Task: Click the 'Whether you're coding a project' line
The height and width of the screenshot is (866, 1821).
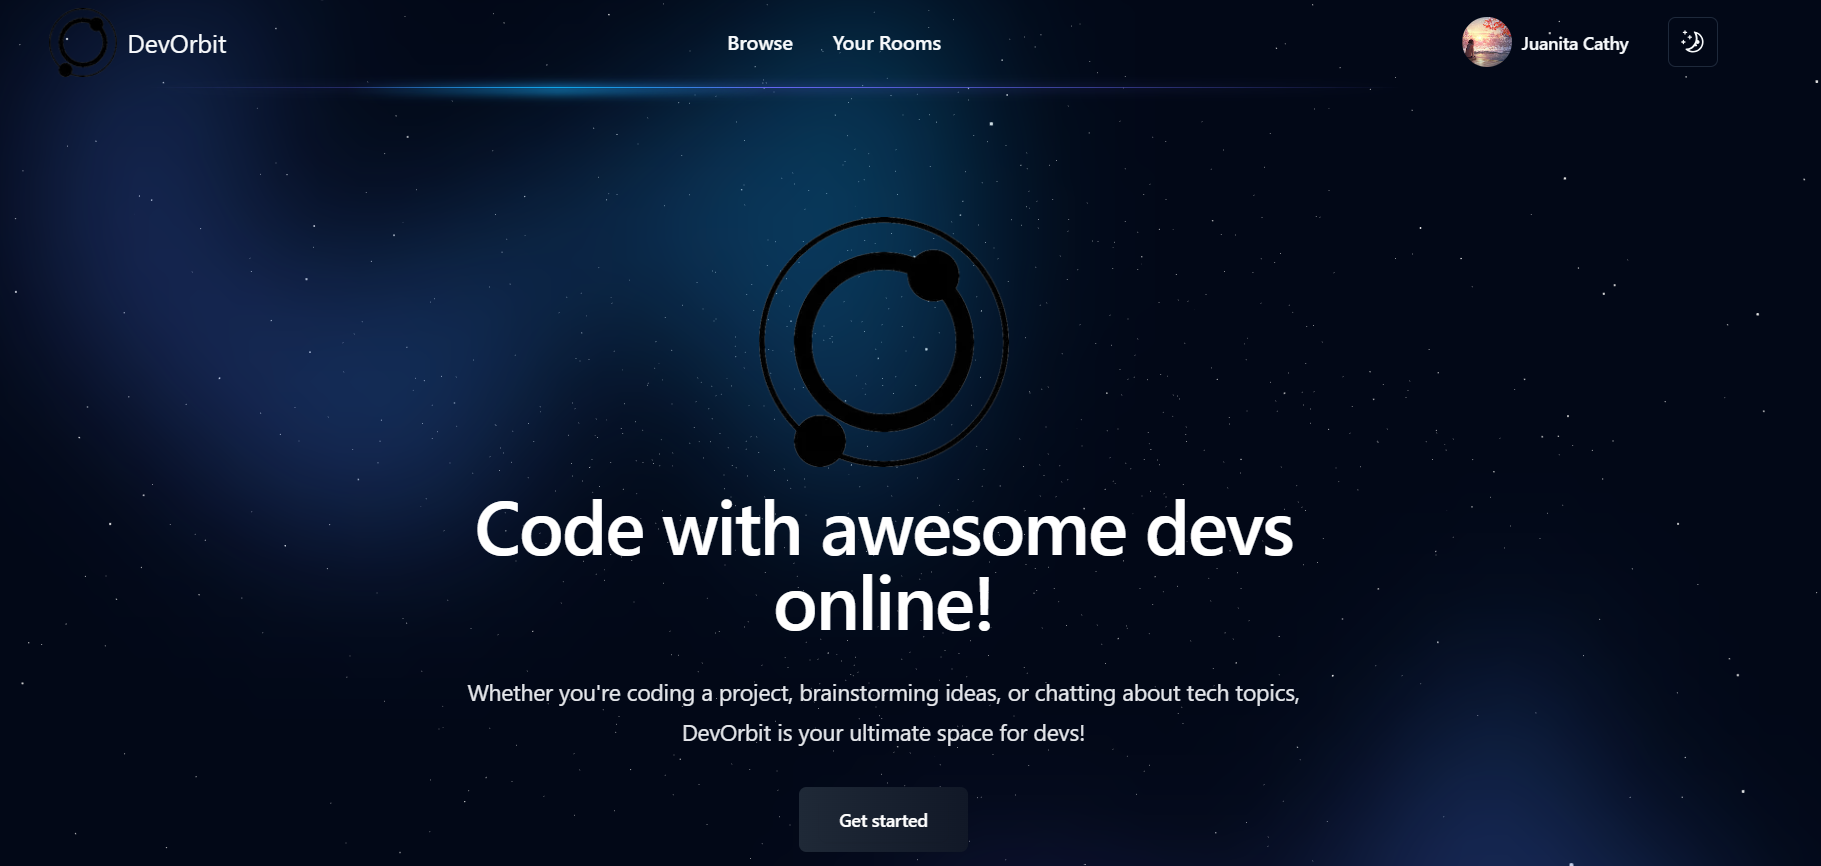Action: (x=883, y=693)
